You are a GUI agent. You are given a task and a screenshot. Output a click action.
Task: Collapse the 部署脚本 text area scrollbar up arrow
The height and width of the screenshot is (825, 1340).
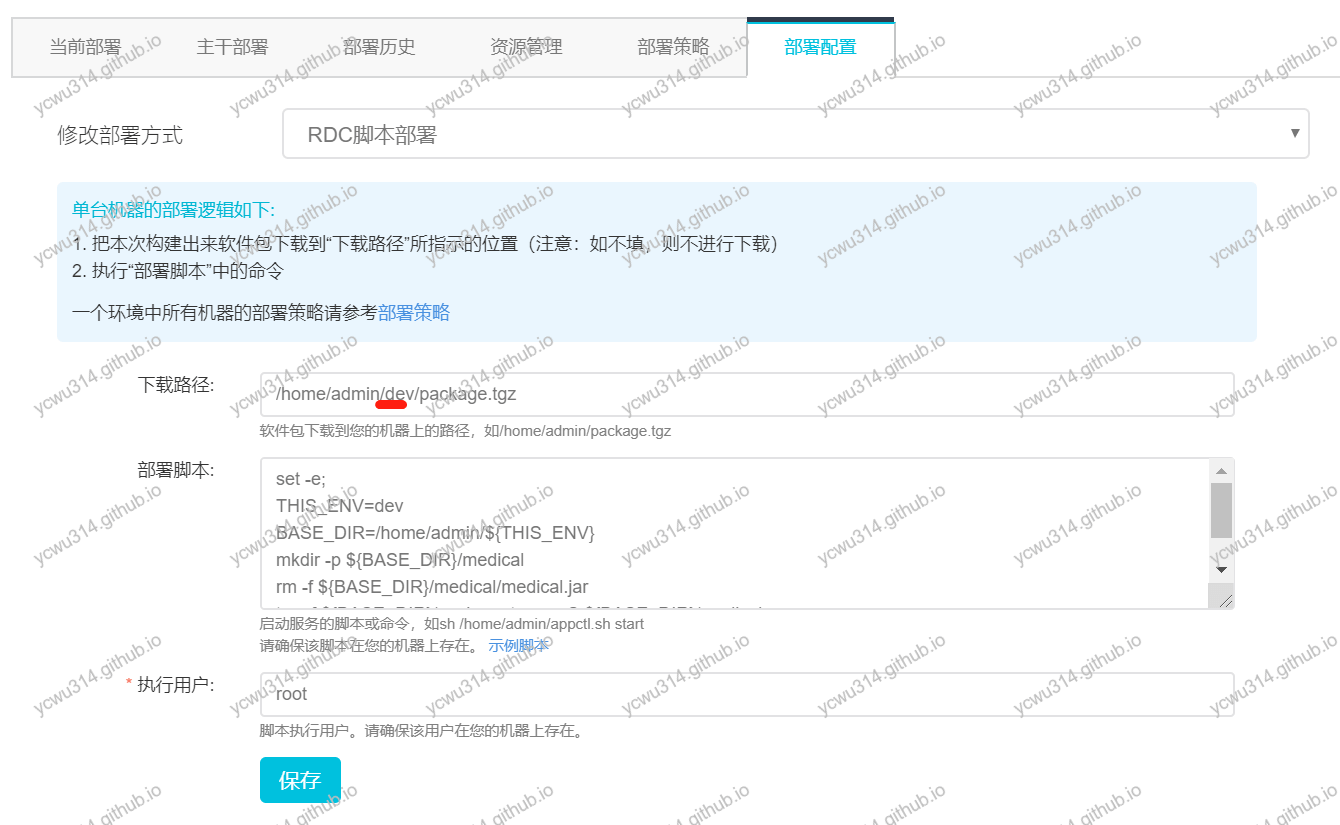click(1221, 471)
